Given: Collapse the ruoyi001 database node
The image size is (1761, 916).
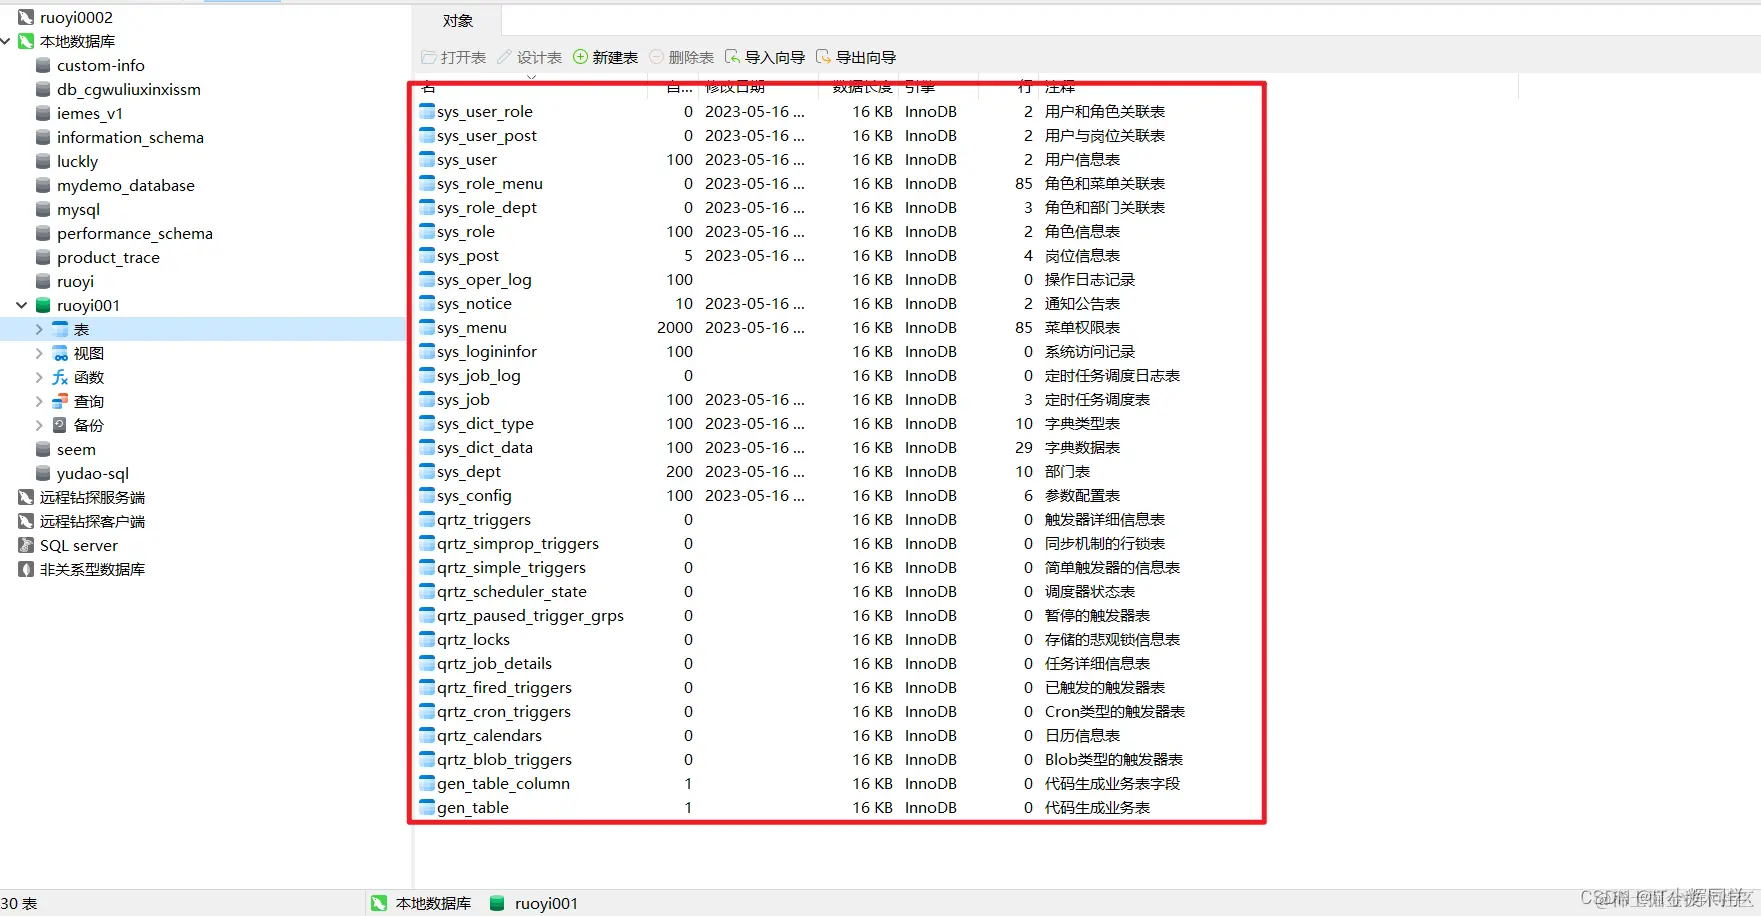Looking at the screenshot, I should 22,305.
